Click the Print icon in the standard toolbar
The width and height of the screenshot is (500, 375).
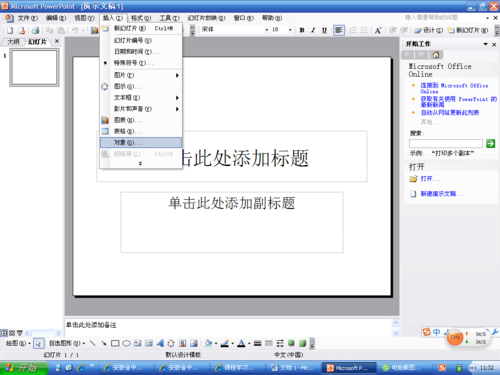[x=35, y=30]
